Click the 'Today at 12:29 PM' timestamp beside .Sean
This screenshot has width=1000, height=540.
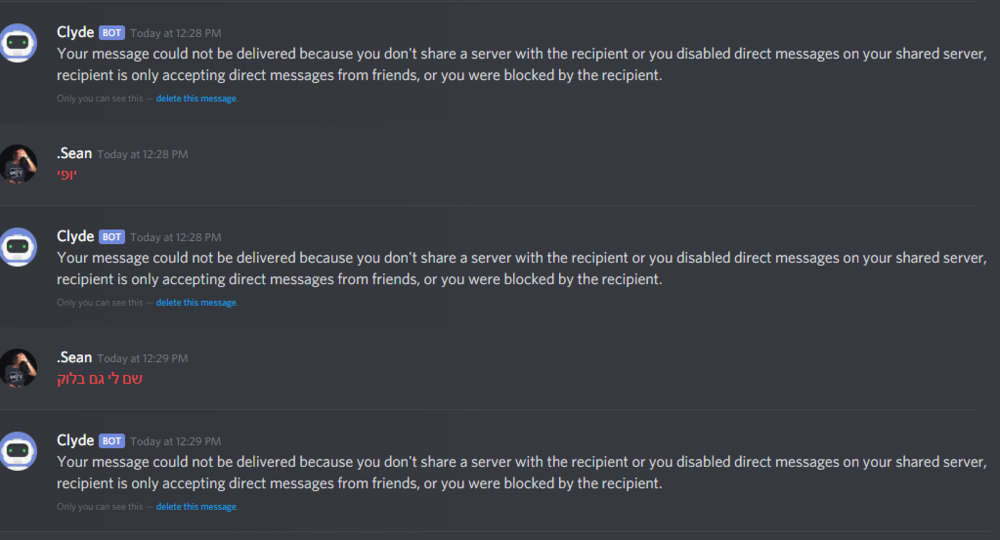pyautogui.click(x=142, y=359)
